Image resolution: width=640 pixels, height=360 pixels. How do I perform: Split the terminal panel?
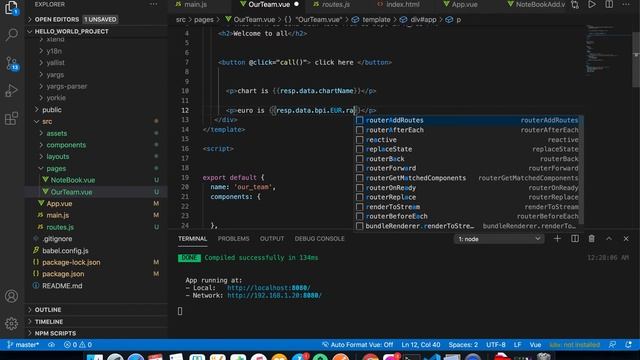click(575, 239)
